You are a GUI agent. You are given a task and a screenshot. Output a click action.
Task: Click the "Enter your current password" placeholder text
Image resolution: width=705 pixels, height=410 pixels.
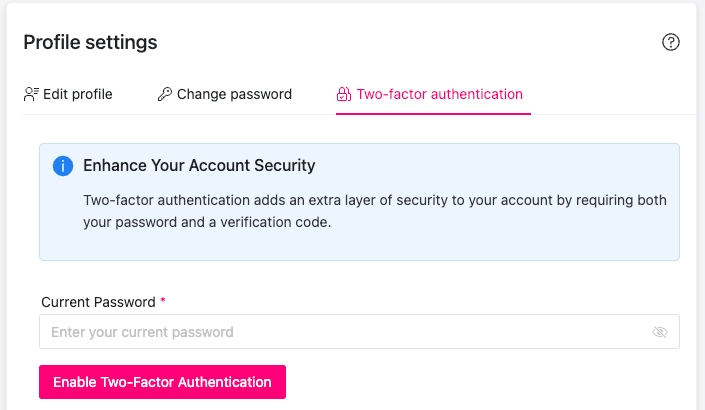click(142, 332)
